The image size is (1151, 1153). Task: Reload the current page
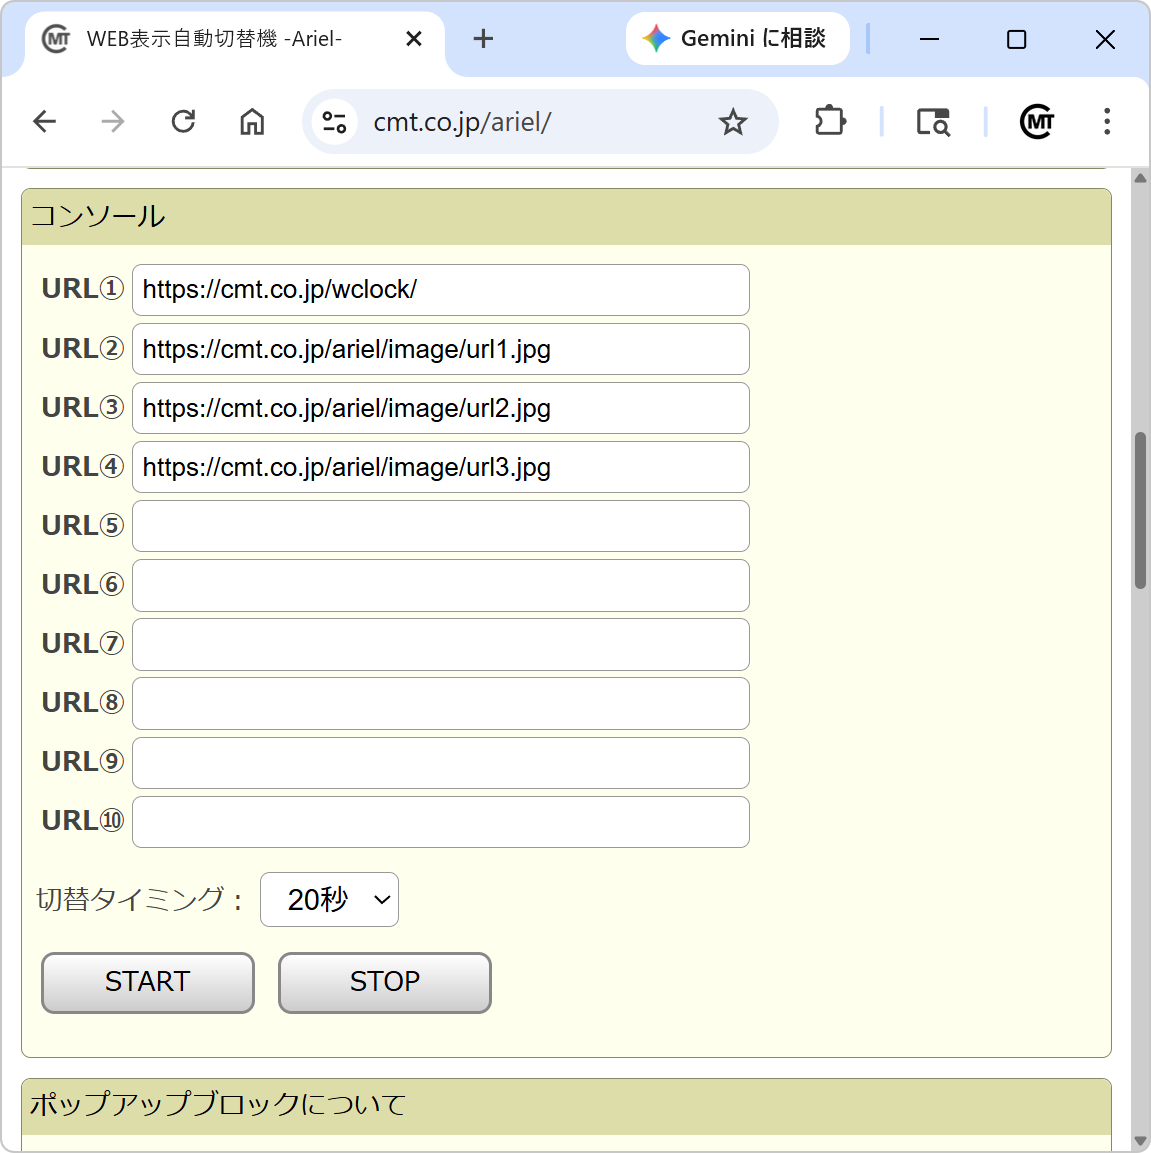[183, 122]
